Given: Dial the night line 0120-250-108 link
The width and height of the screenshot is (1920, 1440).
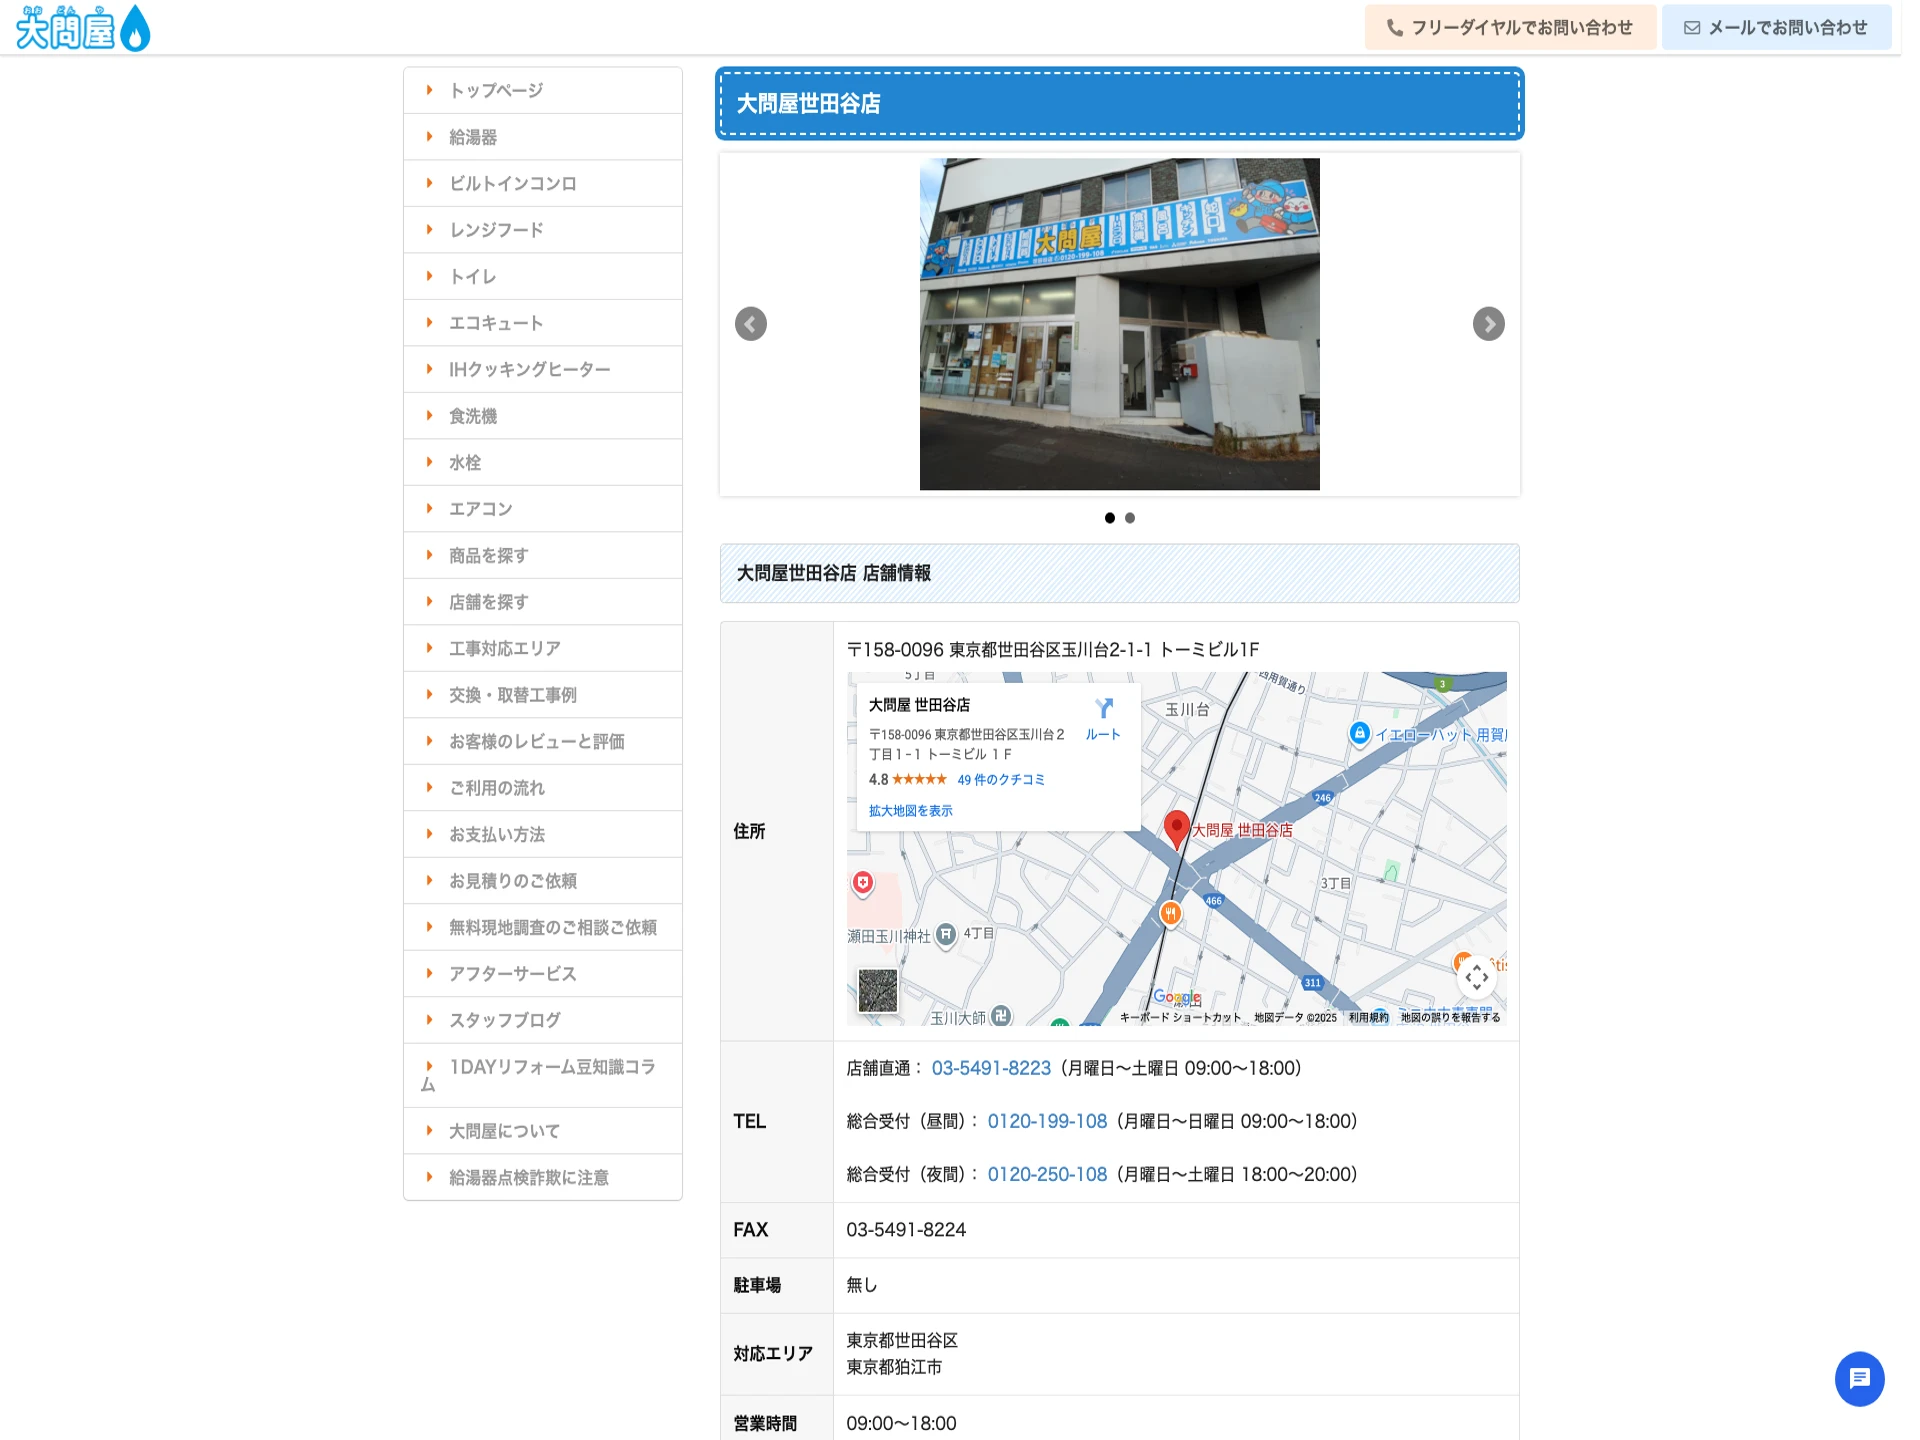Looking at the screenshot, I should click(1046, 1174).
